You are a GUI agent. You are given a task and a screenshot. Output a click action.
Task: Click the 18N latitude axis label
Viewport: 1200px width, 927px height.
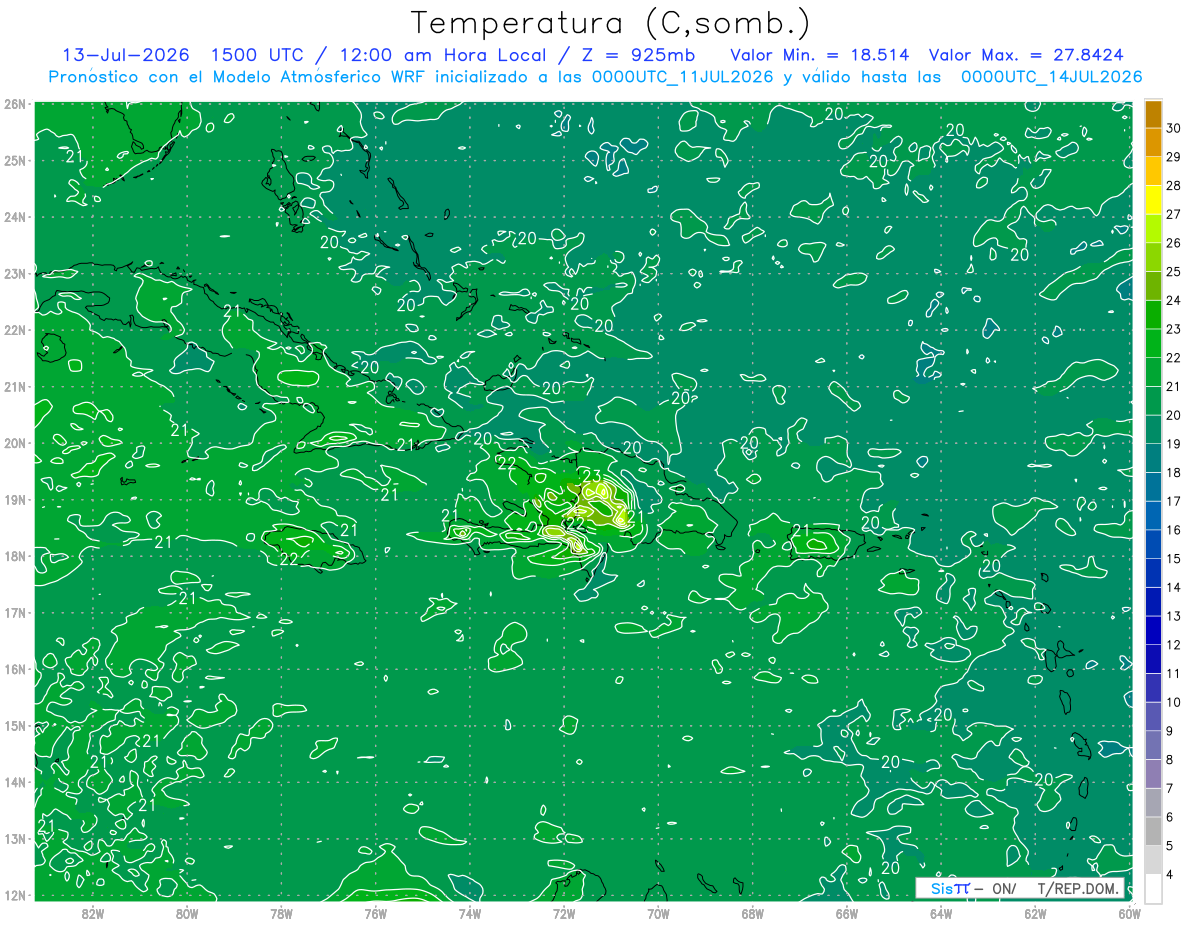point(14,556)
